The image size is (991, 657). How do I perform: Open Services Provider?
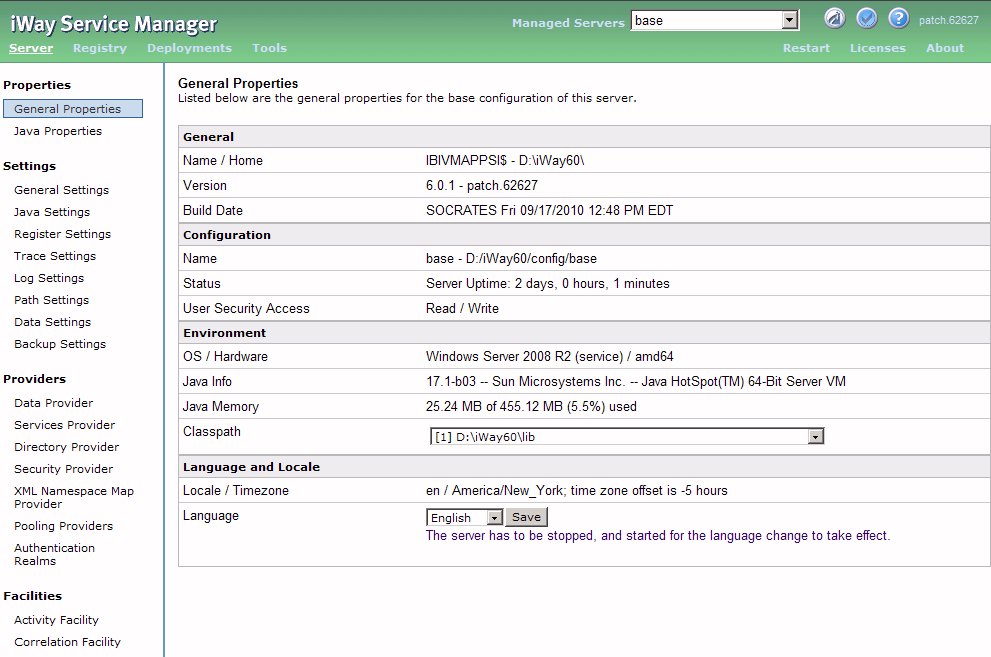(x=64, y=425)
